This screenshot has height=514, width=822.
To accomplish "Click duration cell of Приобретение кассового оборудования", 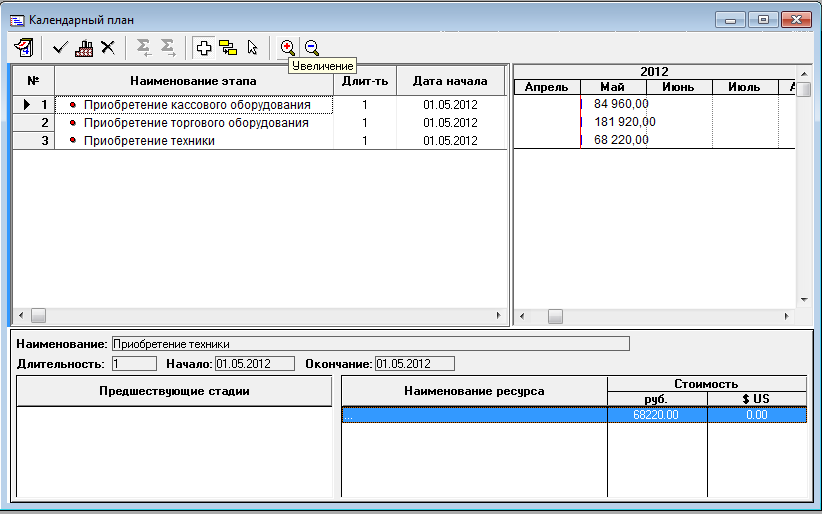I will coord(365,105).
